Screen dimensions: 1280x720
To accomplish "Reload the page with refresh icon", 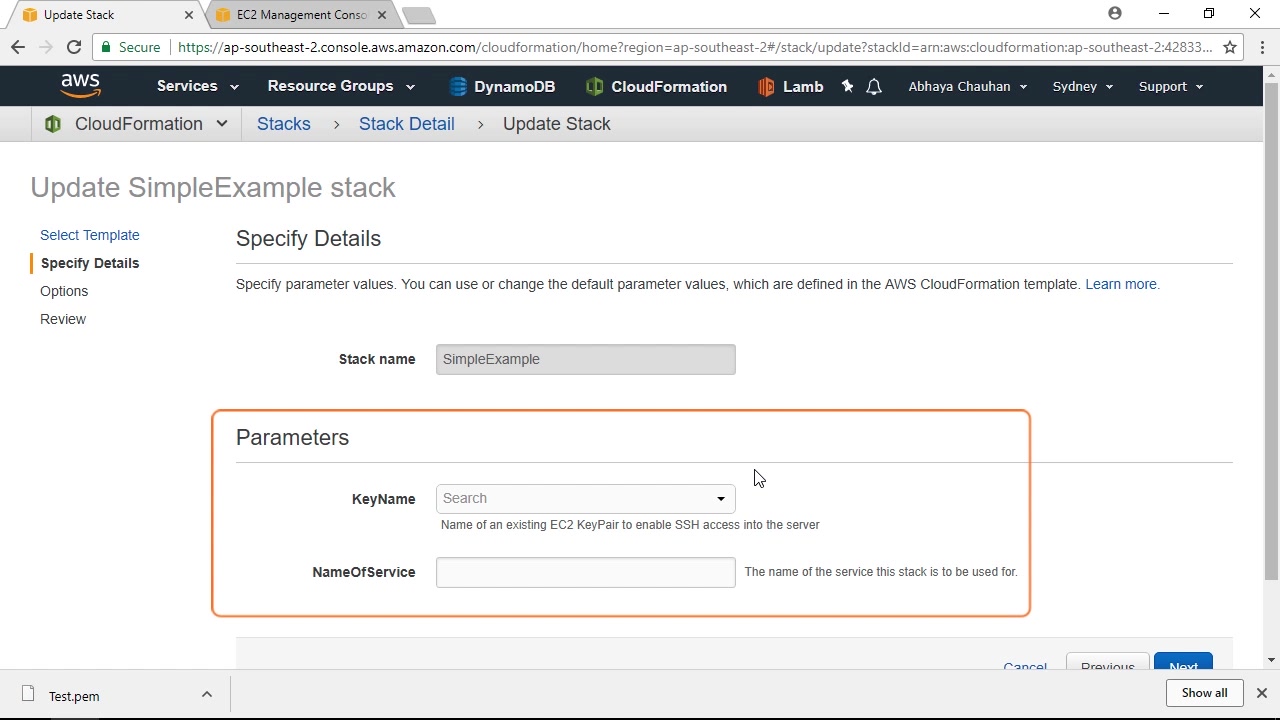I will point(73,47).
